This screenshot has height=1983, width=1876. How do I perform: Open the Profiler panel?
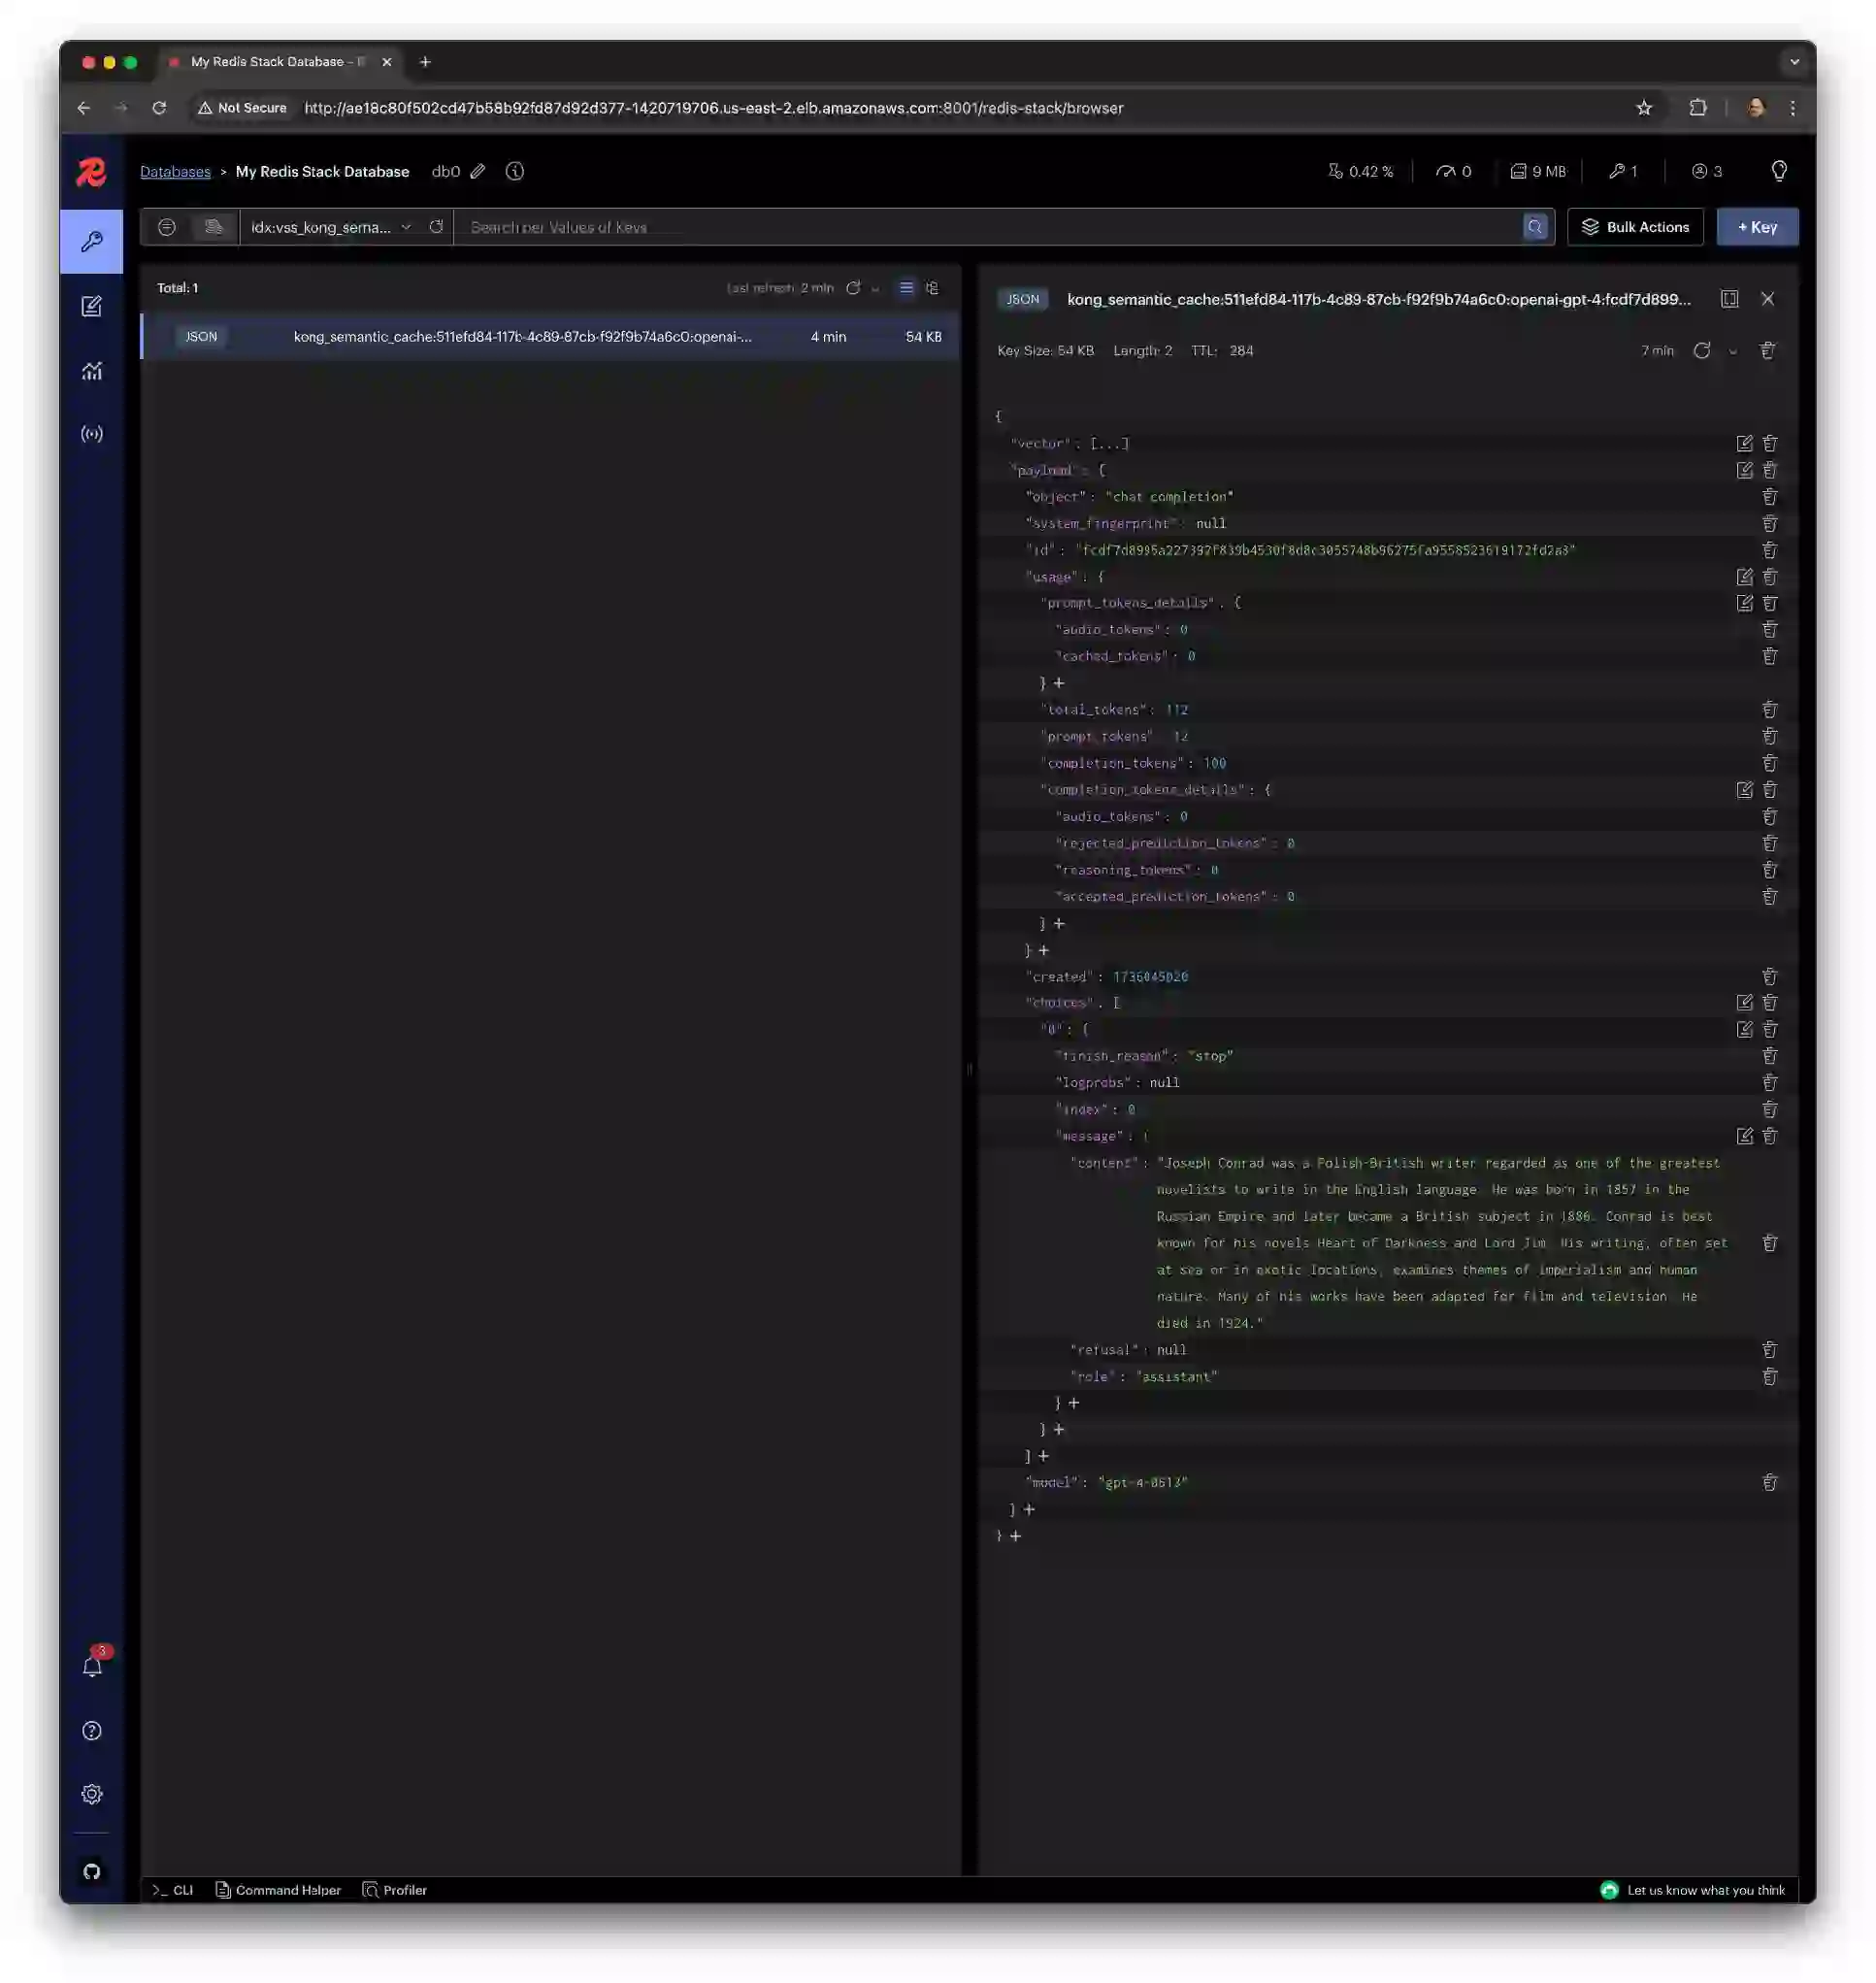click(394, 1890)
